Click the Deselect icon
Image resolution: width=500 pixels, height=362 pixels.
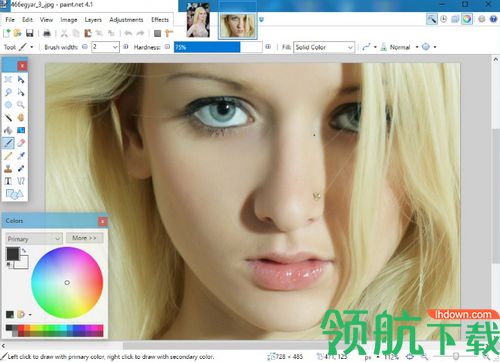(x=111, y=33)
